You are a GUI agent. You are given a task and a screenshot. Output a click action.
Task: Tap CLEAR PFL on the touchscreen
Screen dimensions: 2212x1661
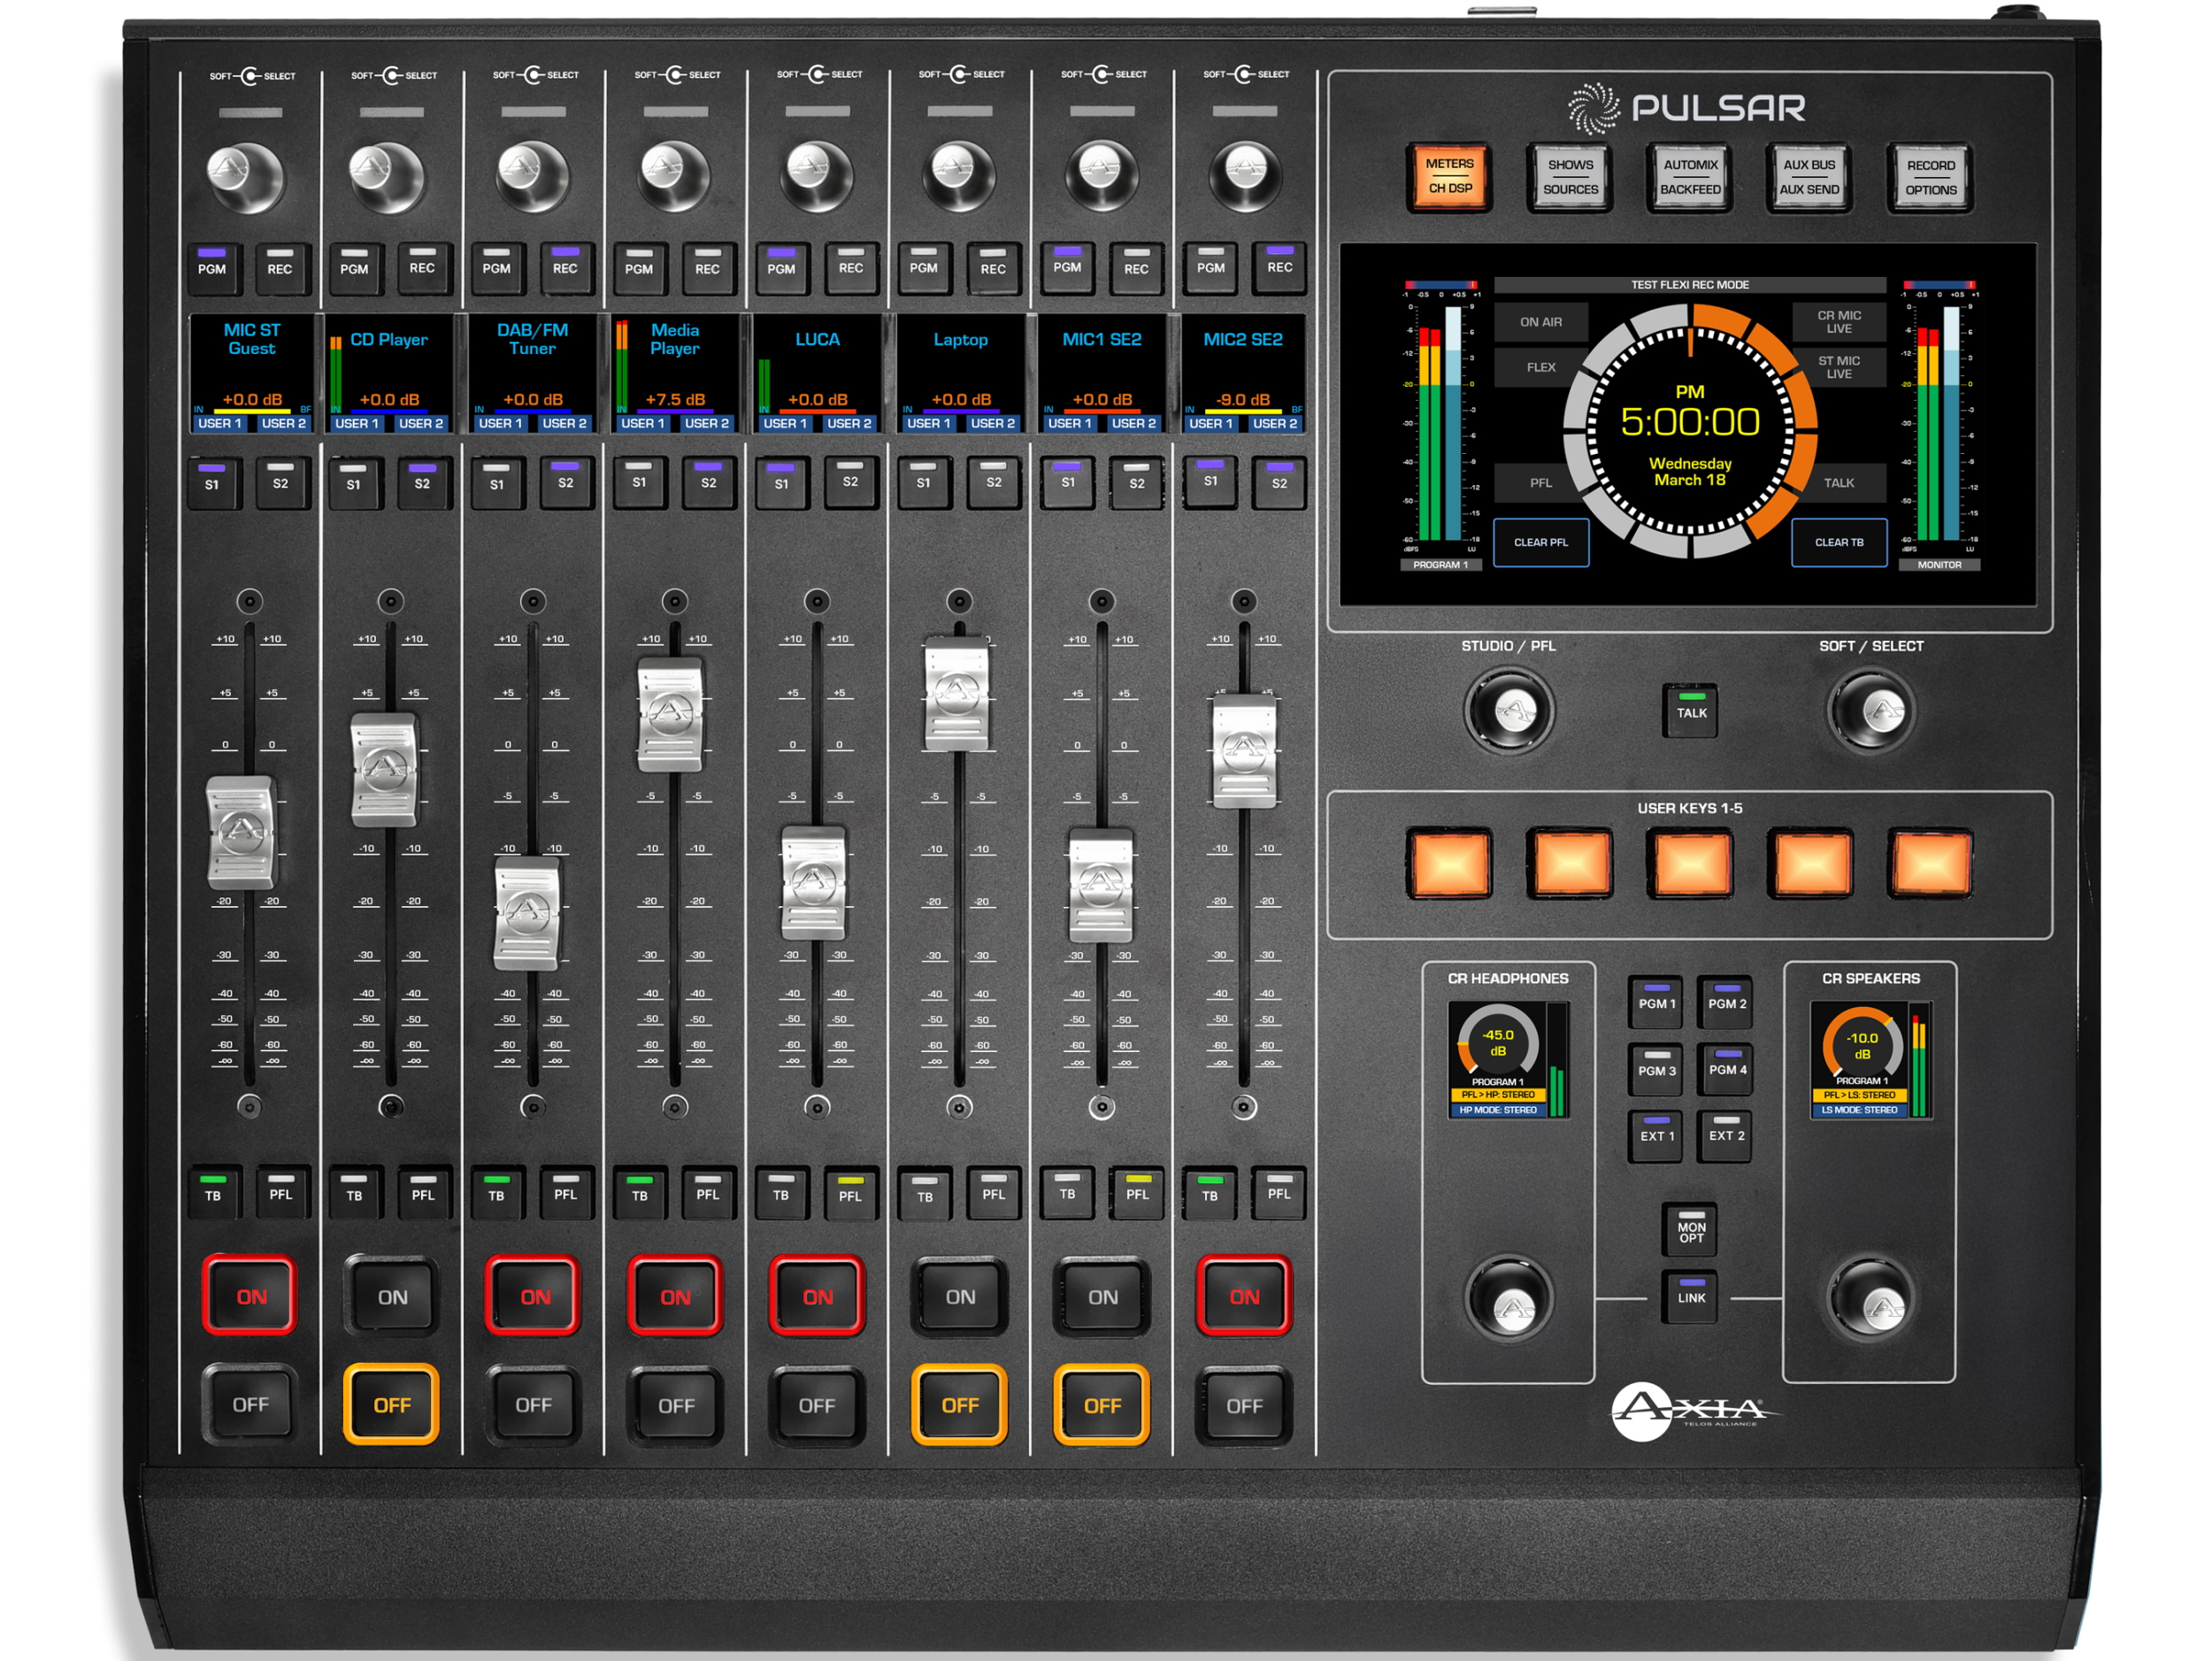[1540, 543]
